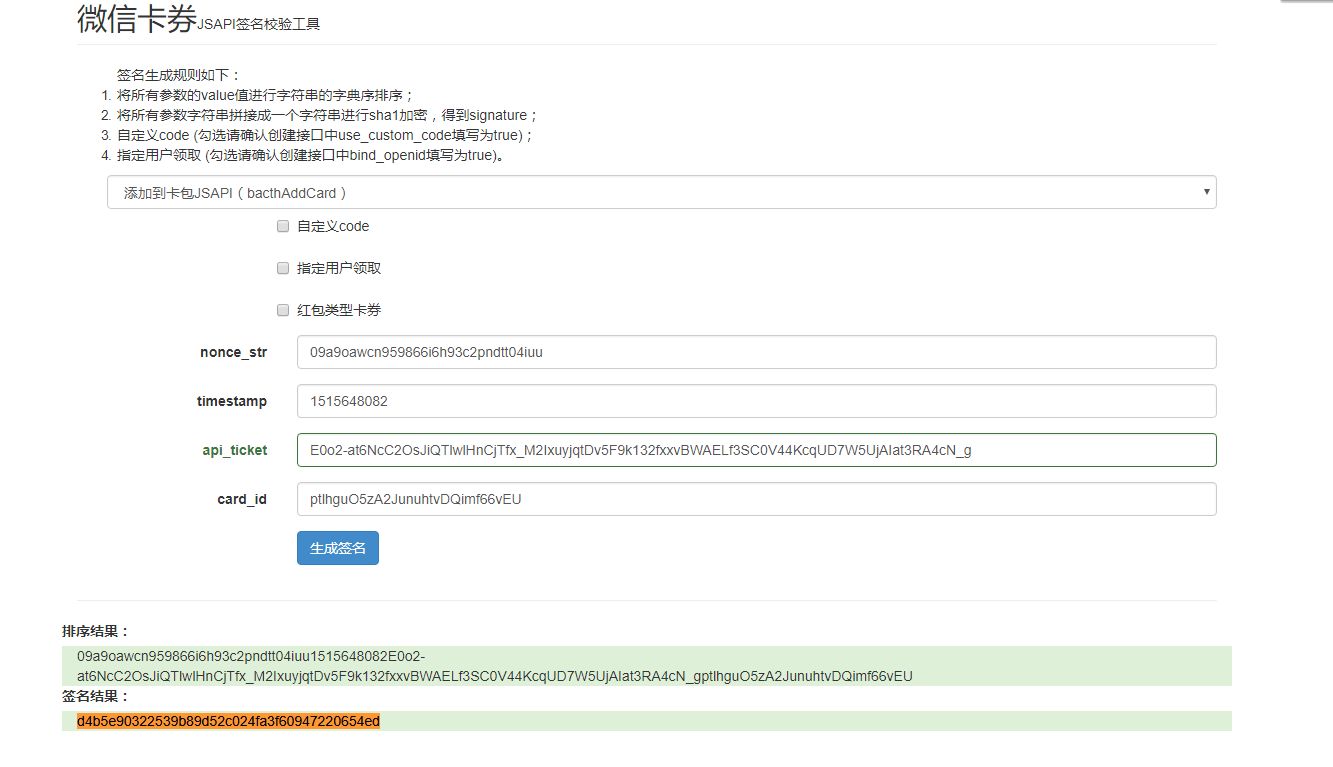Screen dimensions: 1333x767
Task: Click the 签名生成规则如下 intro line
Action: (x=179, y=75)
